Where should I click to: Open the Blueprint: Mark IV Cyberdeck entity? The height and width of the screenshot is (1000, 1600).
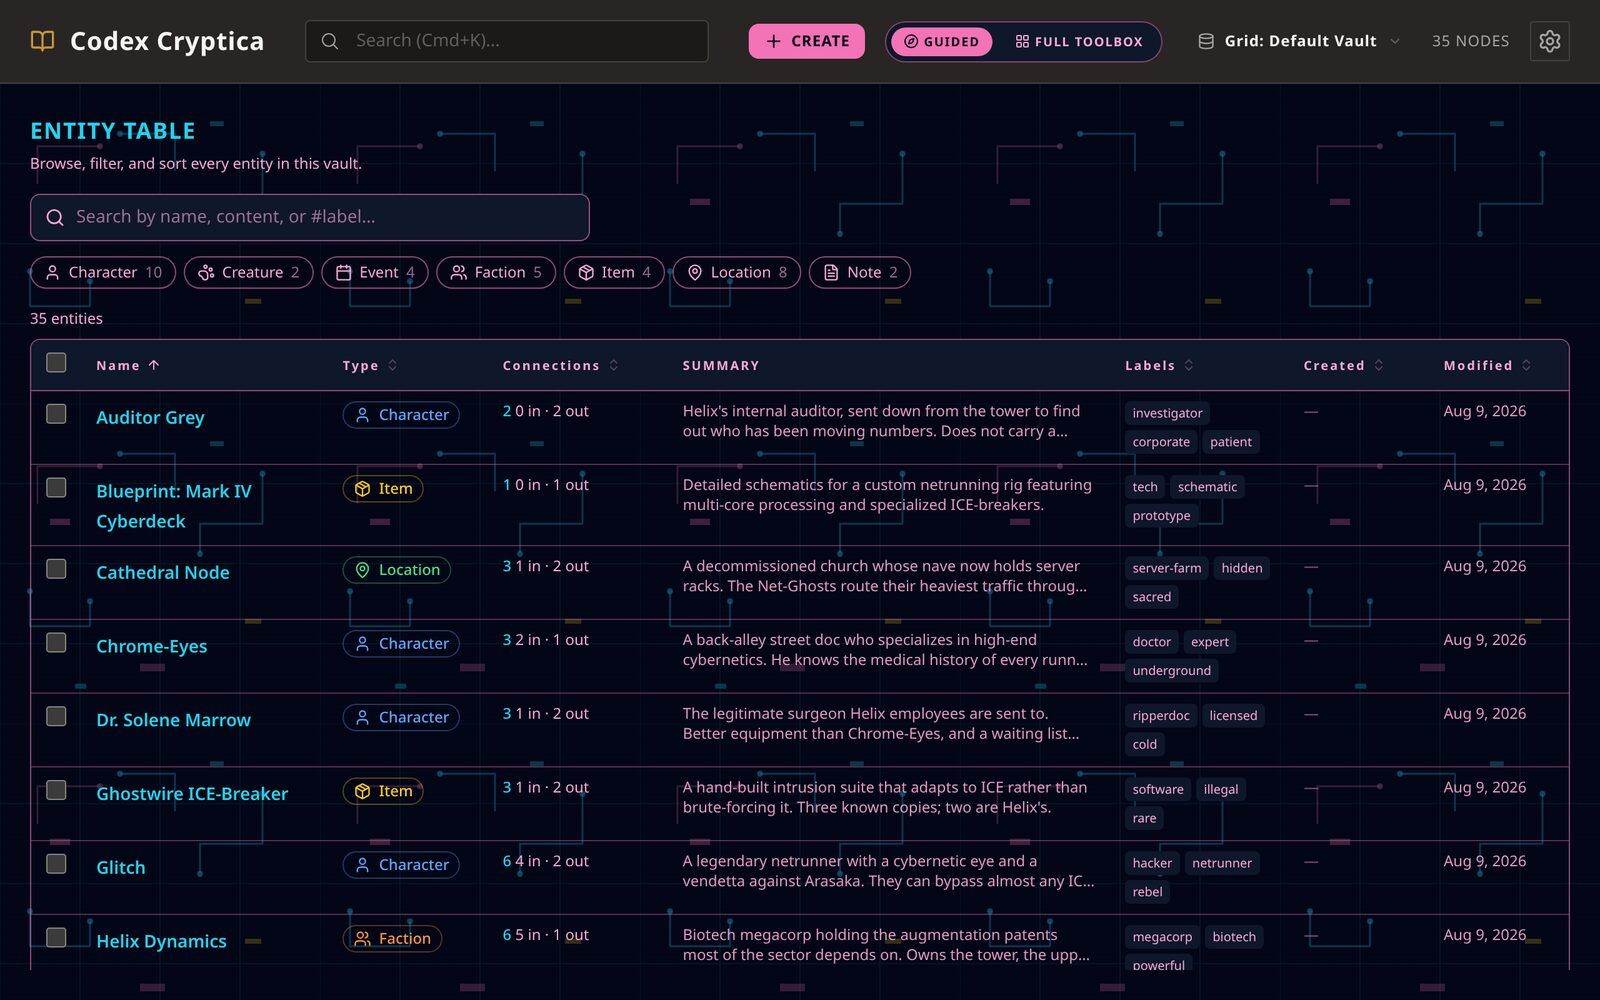click(x=174, y=506)
